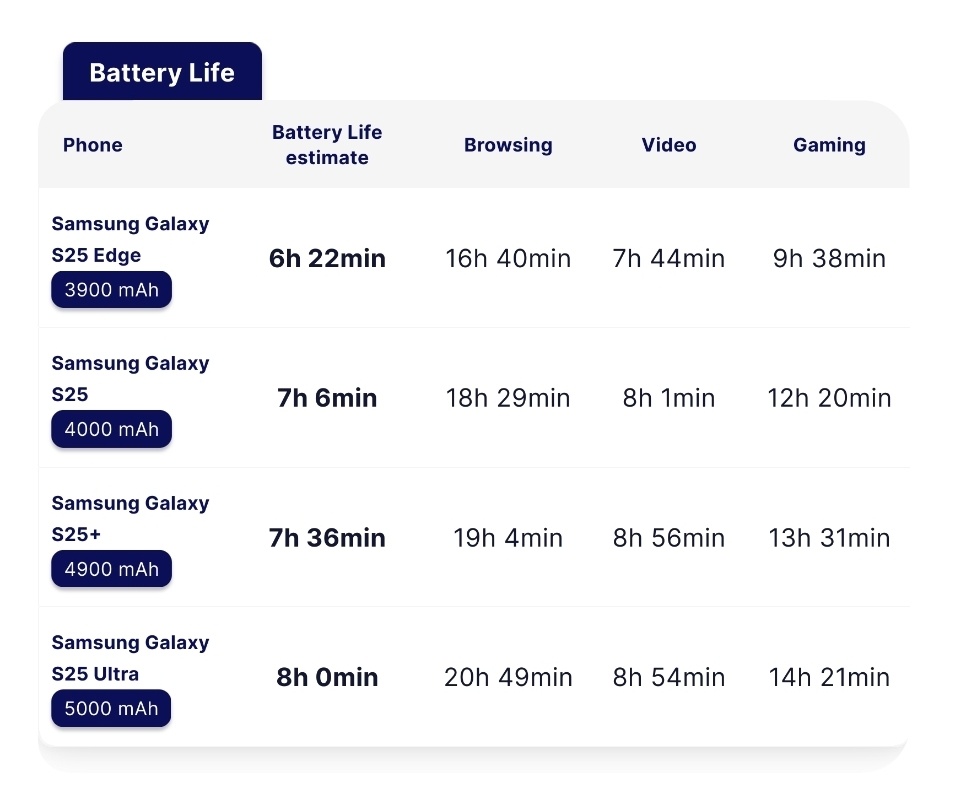Click the 8h 56min video value
Viewport: 964px width, 785px height.
pyautogui.click(x=669, y=538)
